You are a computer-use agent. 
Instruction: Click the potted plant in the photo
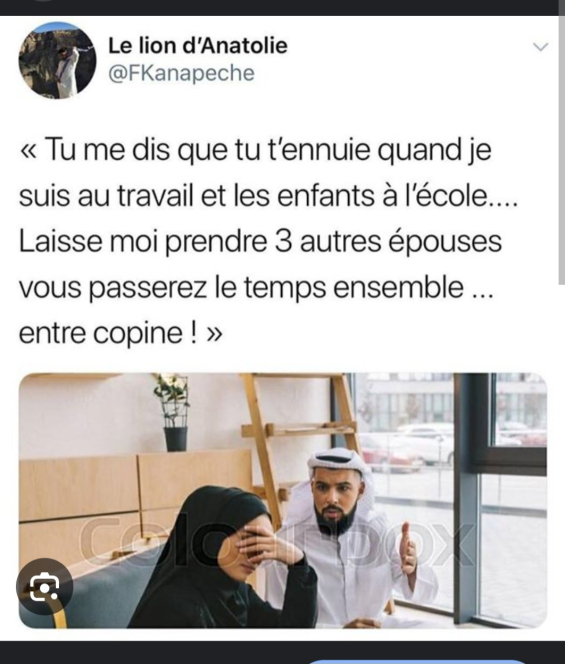point(174,413)
